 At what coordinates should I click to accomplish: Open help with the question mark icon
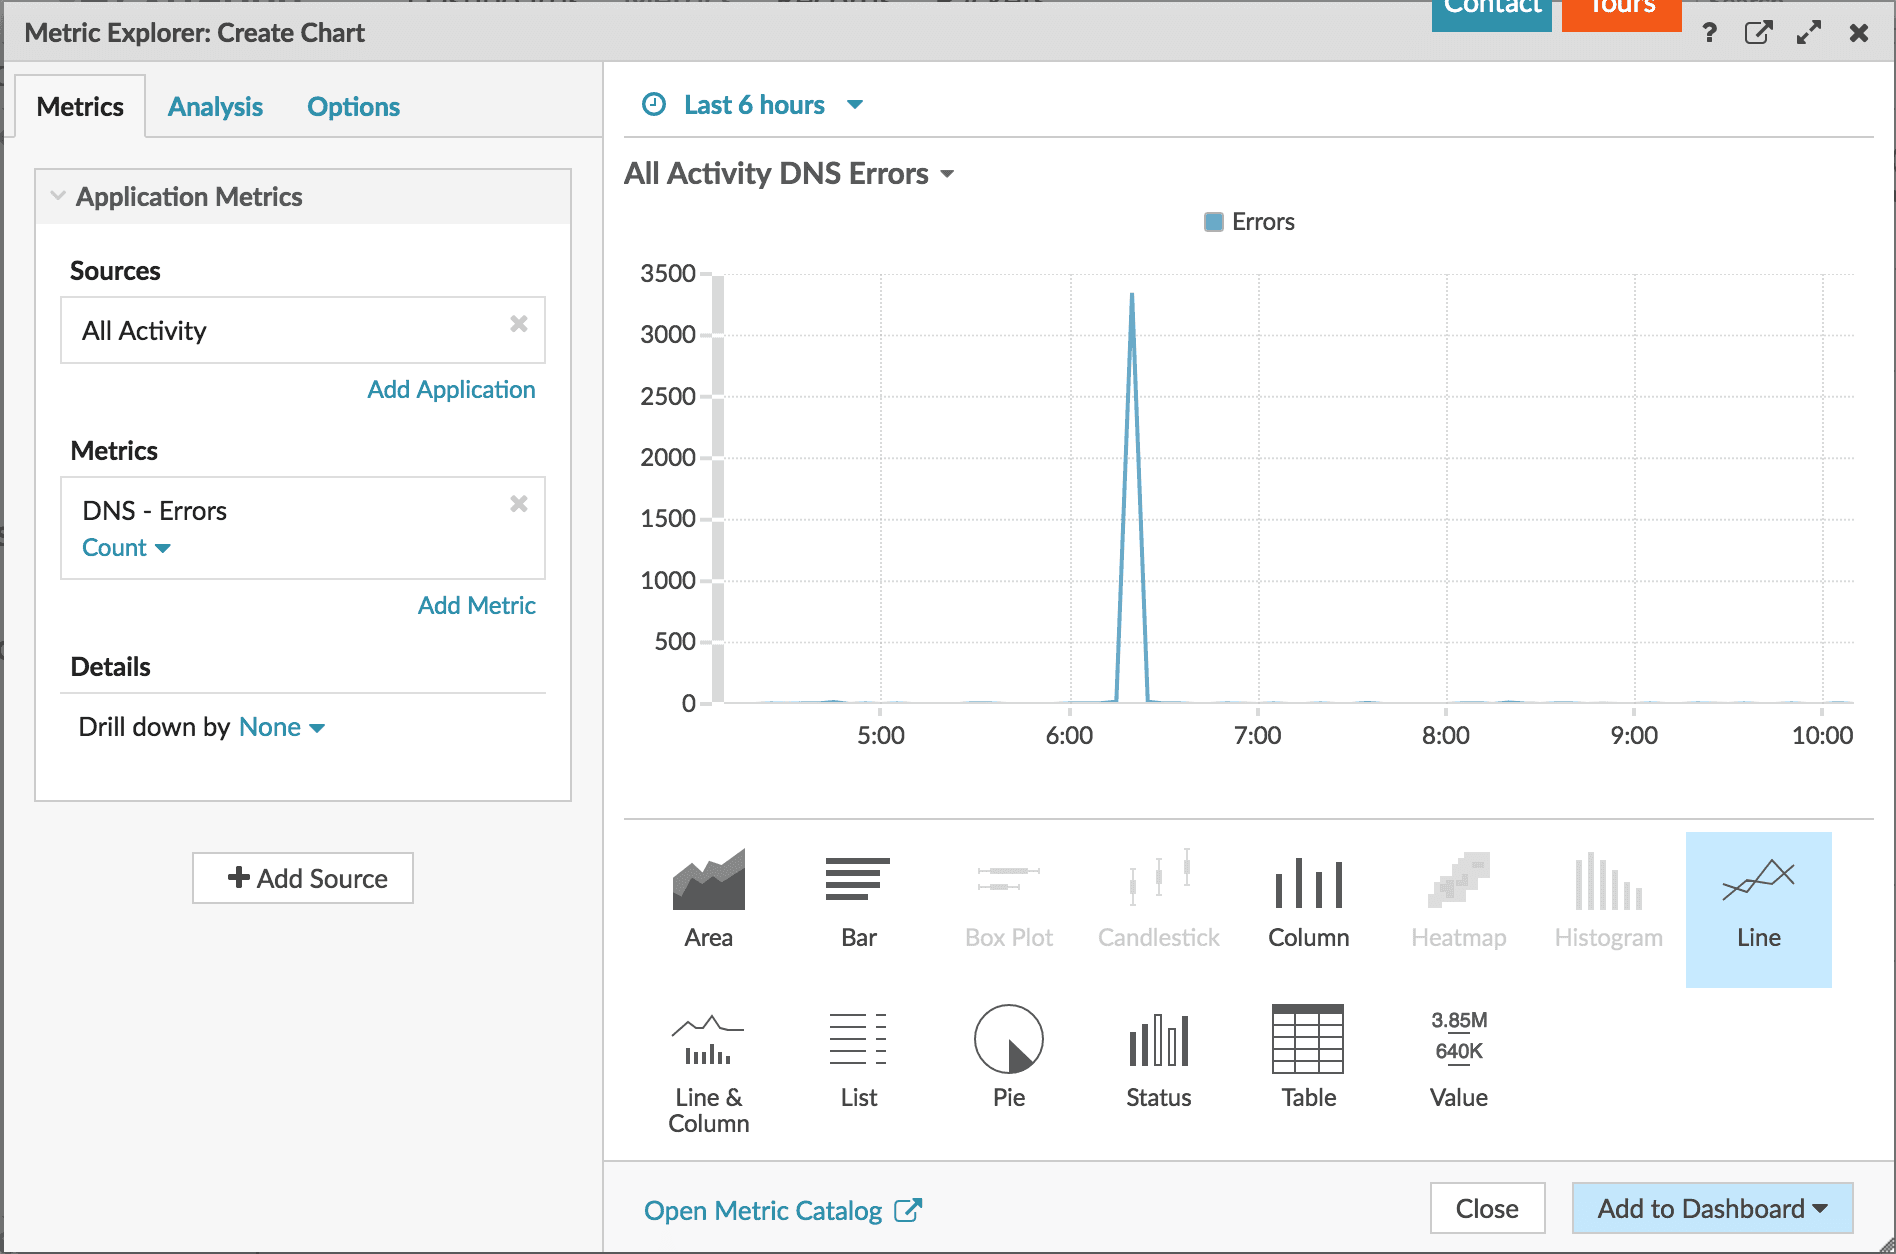(1709, 32)
